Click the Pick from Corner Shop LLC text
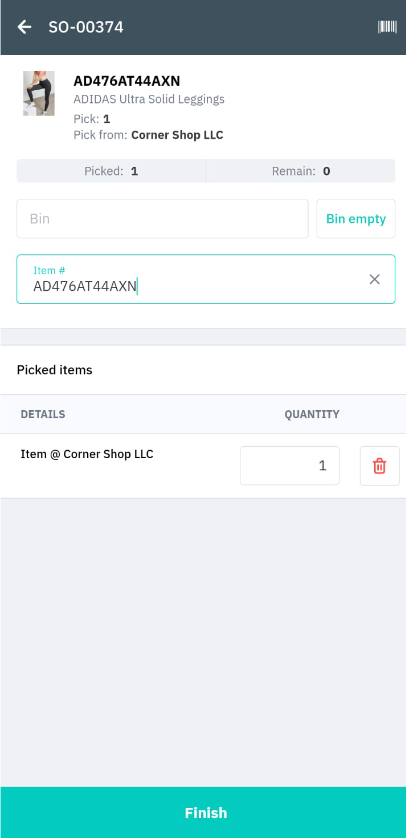Image resolution: width=406 pixels, height=838 pixels. tap(149, 135)
